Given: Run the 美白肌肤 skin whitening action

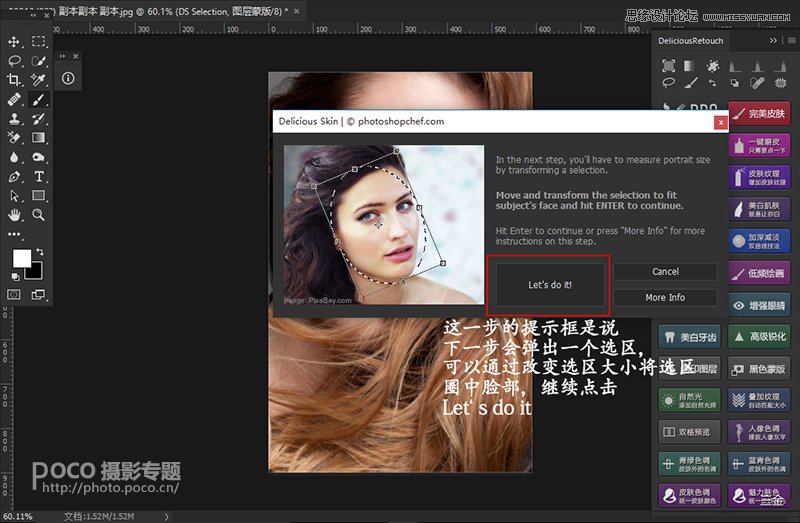Looking at the screenshot, I should coord(759,209).
